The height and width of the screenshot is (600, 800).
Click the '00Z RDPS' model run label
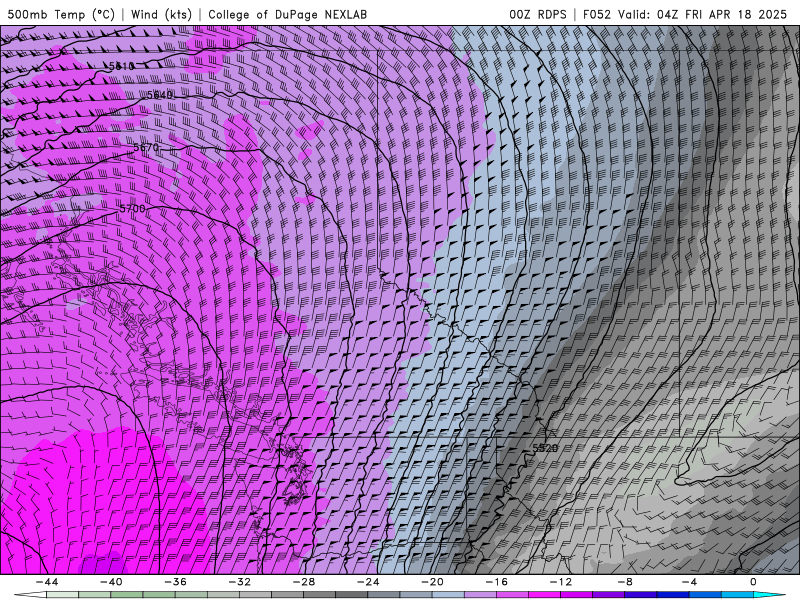coord(537,14)
